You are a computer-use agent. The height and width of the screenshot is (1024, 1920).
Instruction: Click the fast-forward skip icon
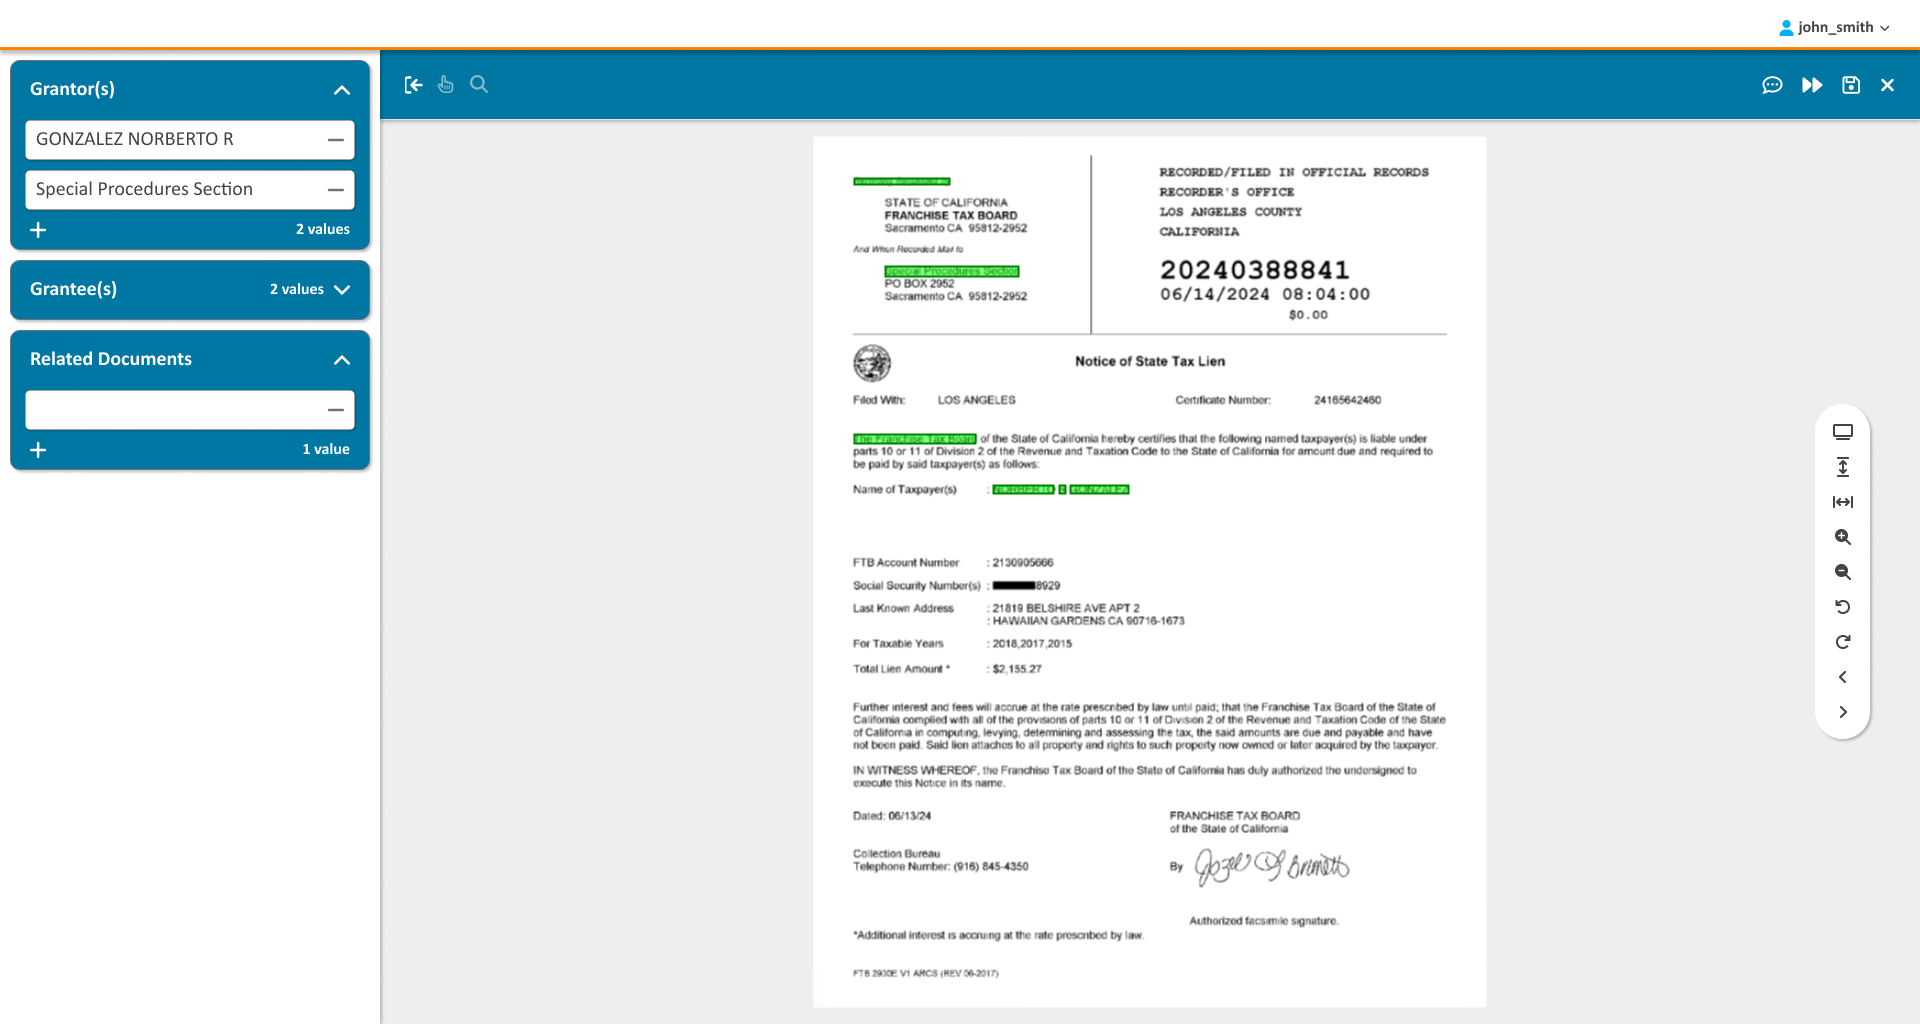(1812, 85)
